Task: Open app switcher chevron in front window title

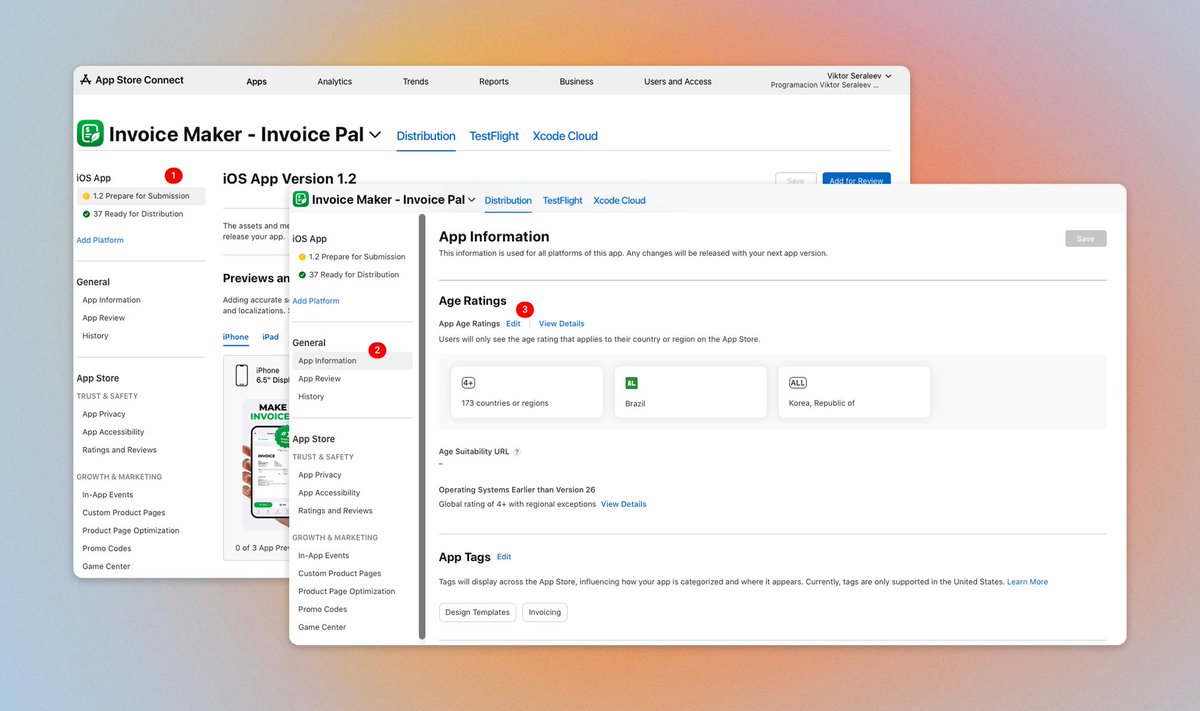Action: click(x=471, y=200)
